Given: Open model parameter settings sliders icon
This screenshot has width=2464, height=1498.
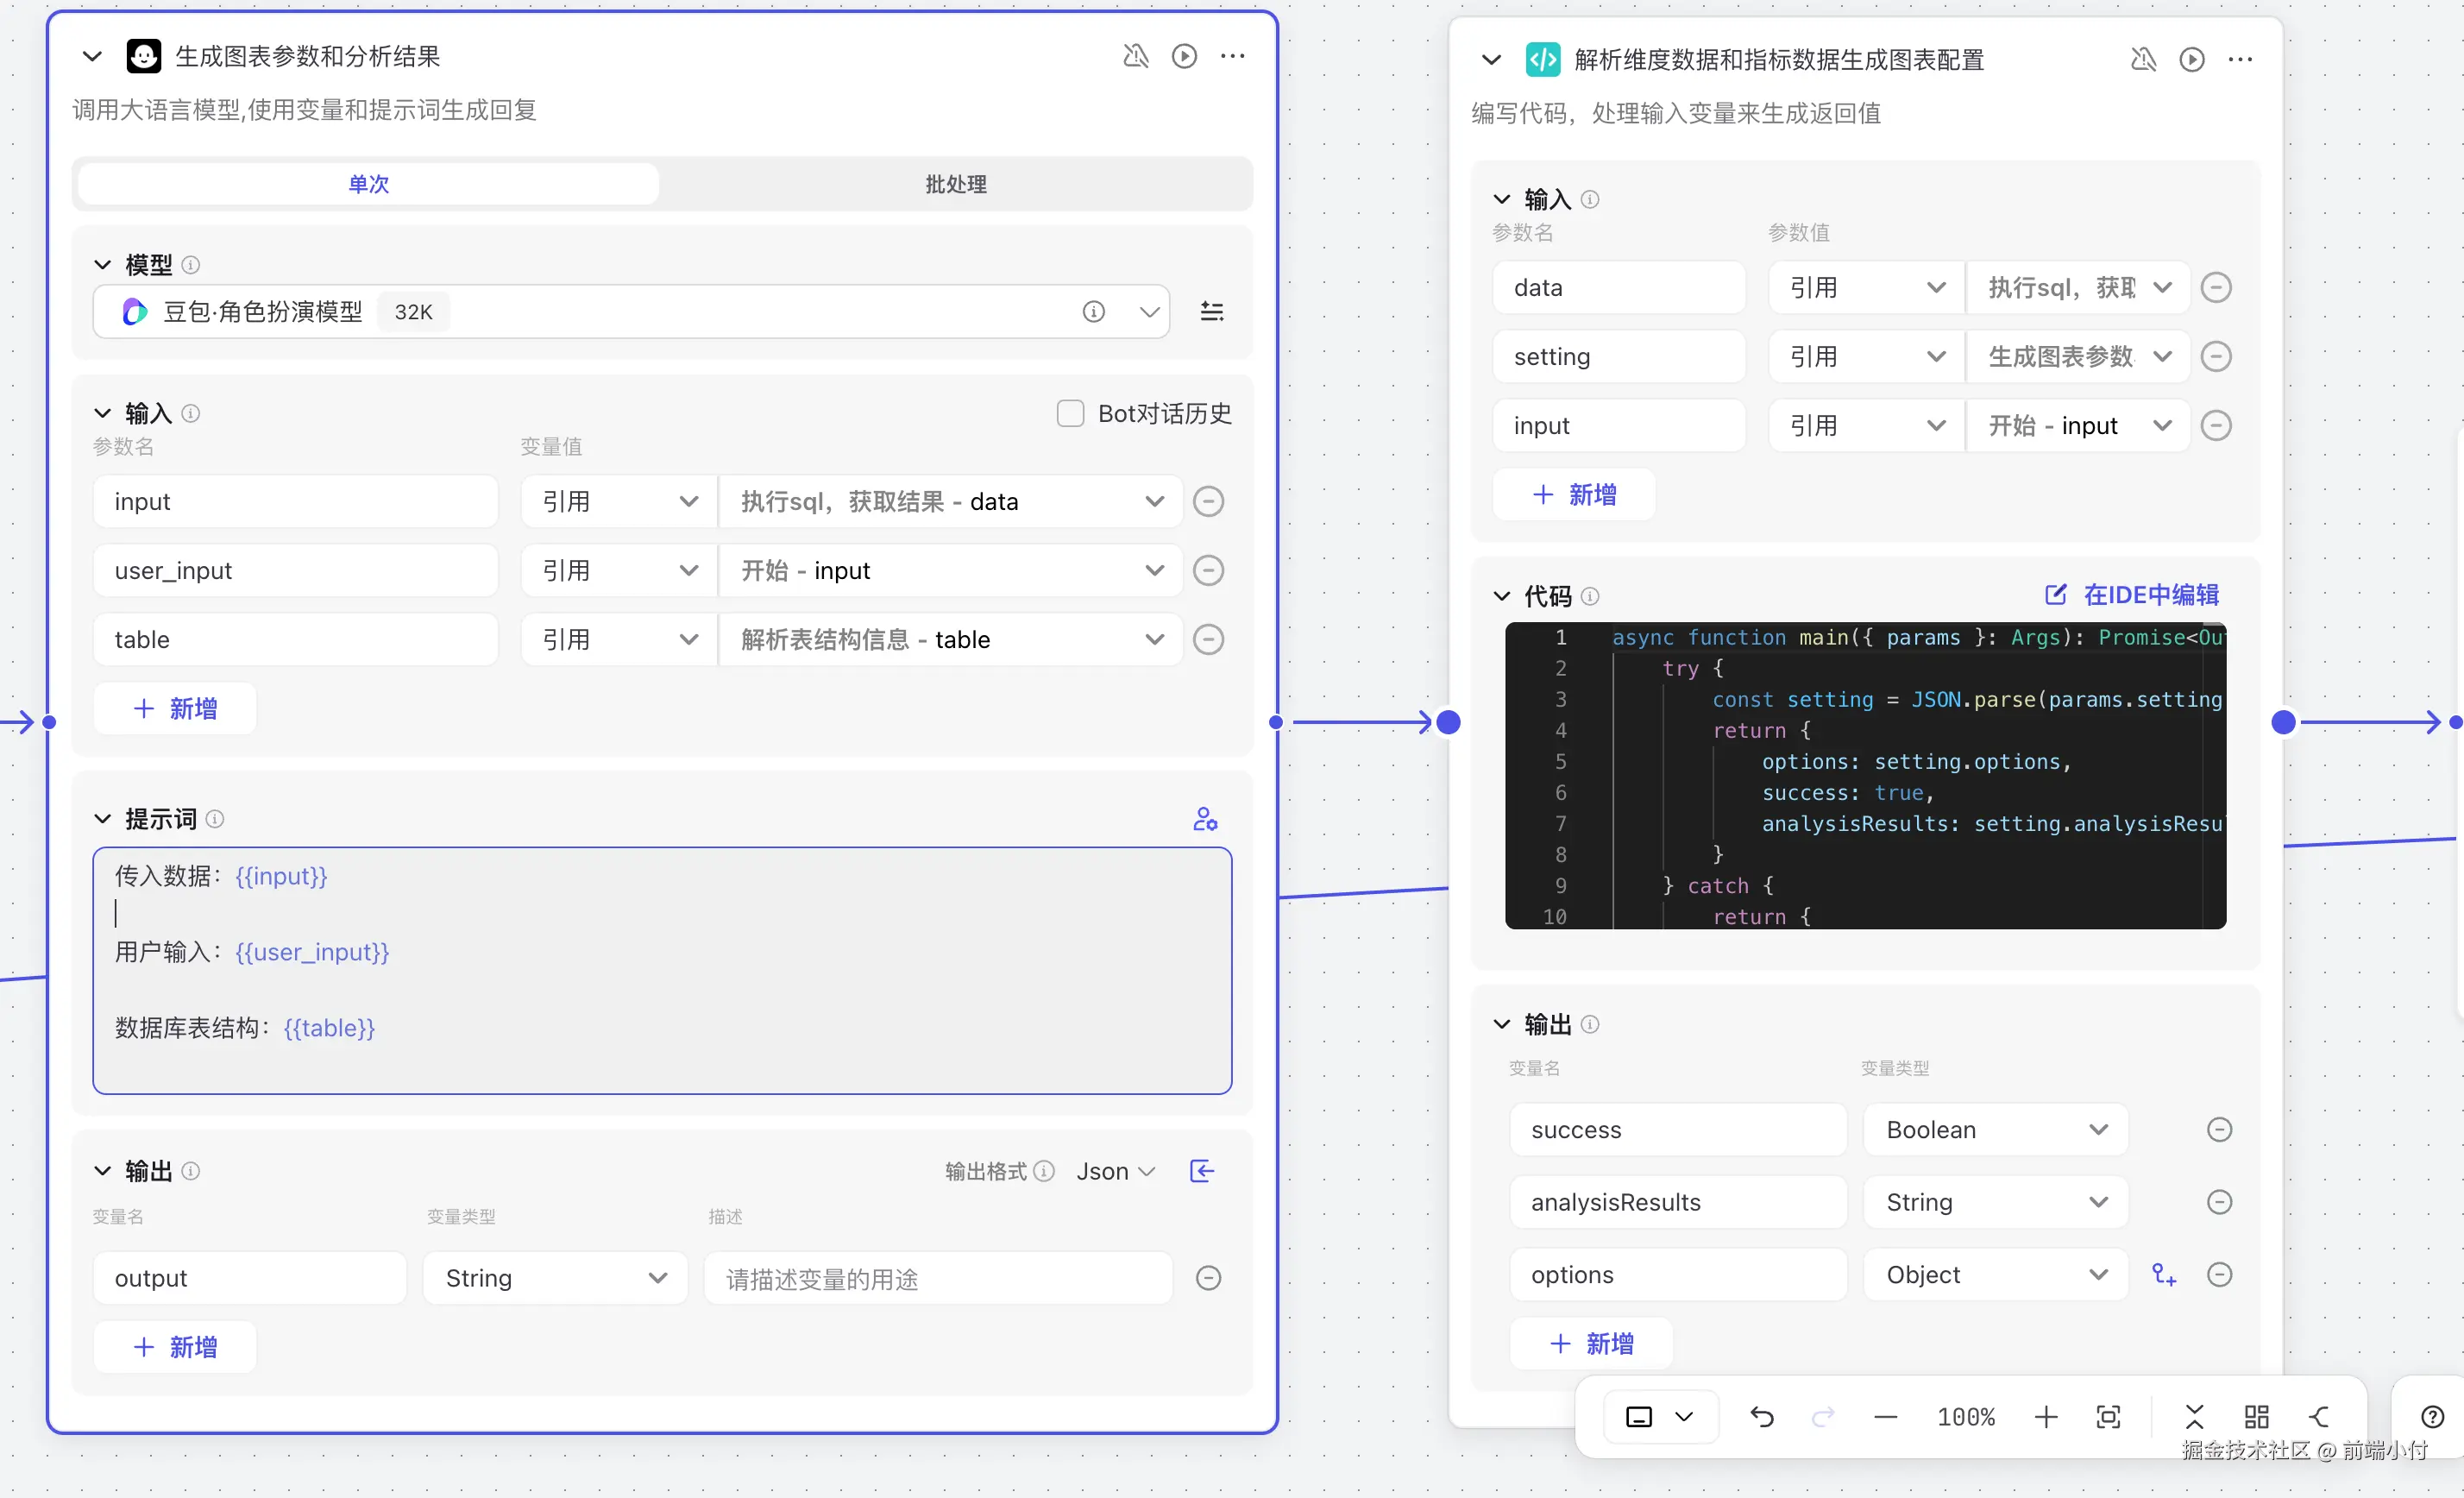Looking at the screenshot, I should tap(1211, 312).
